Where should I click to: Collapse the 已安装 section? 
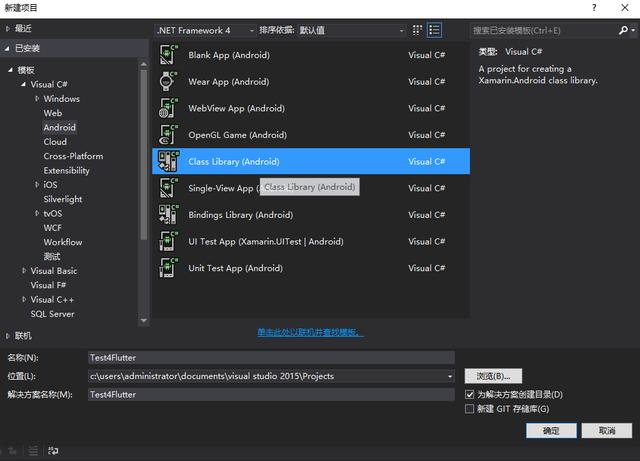7,49
